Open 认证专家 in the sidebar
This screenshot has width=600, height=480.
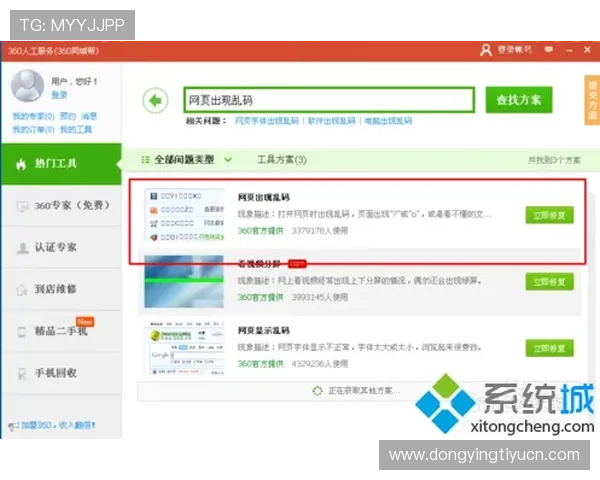[x=61, y=247]
